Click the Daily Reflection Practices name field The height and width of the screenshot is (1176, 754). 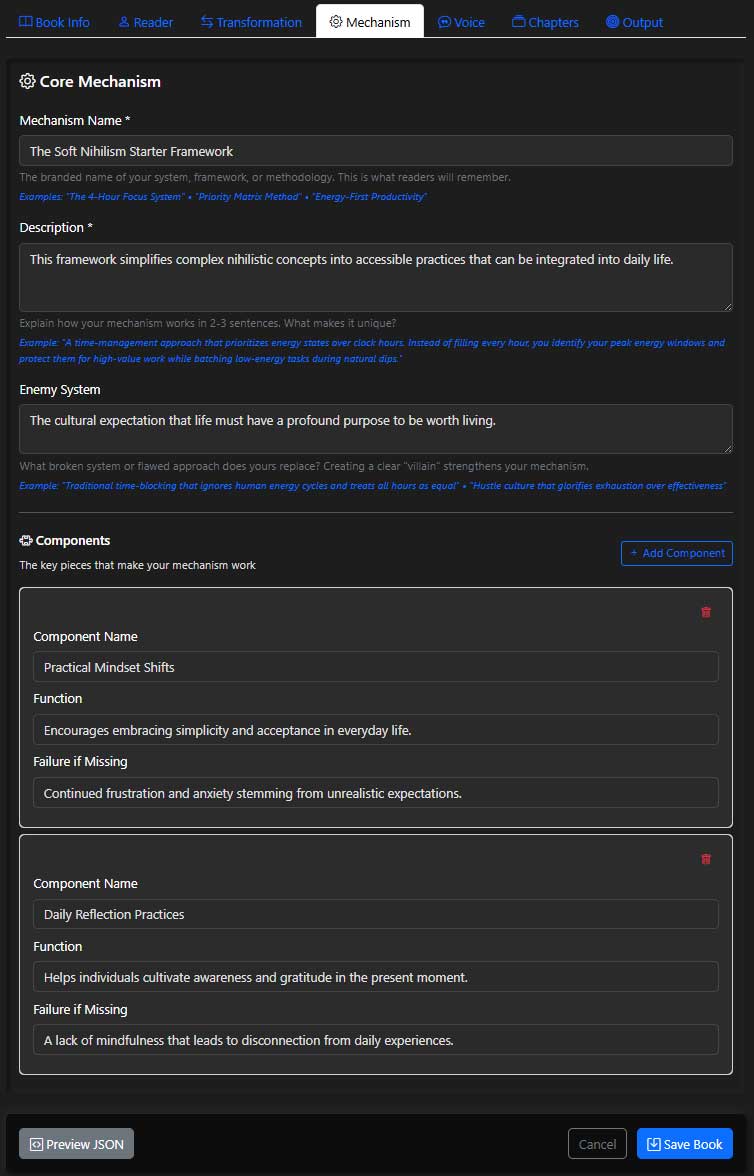tap(376, 914)
